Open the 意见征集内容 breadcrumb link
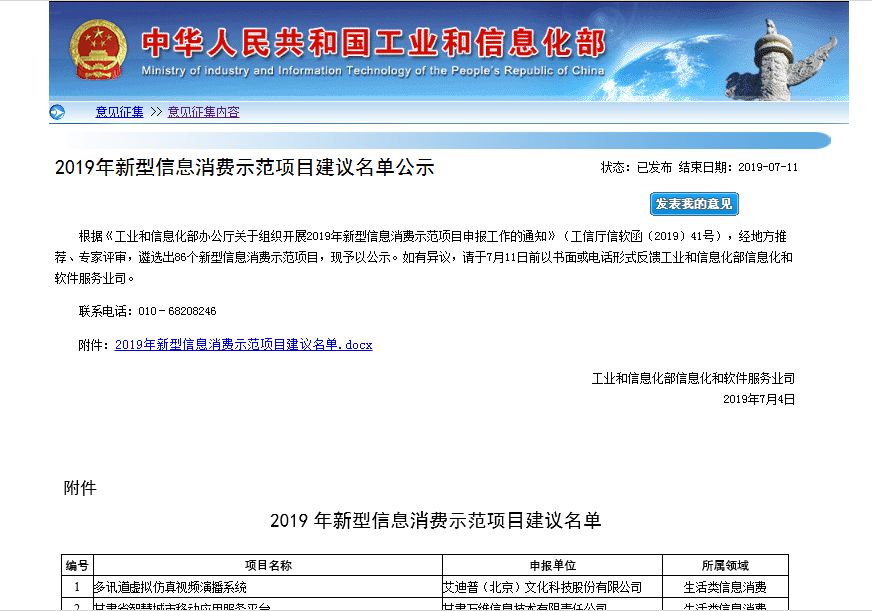Viewport: 872px width, 611px height. 203,112
